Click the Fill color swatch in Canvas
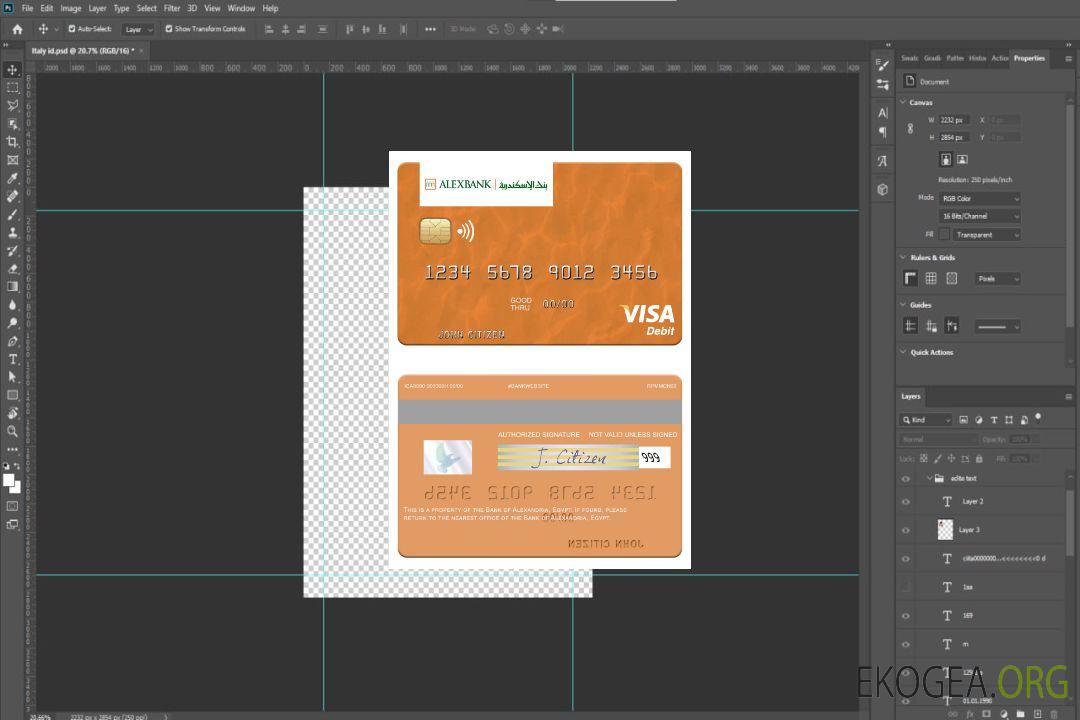 click(944, 235)
